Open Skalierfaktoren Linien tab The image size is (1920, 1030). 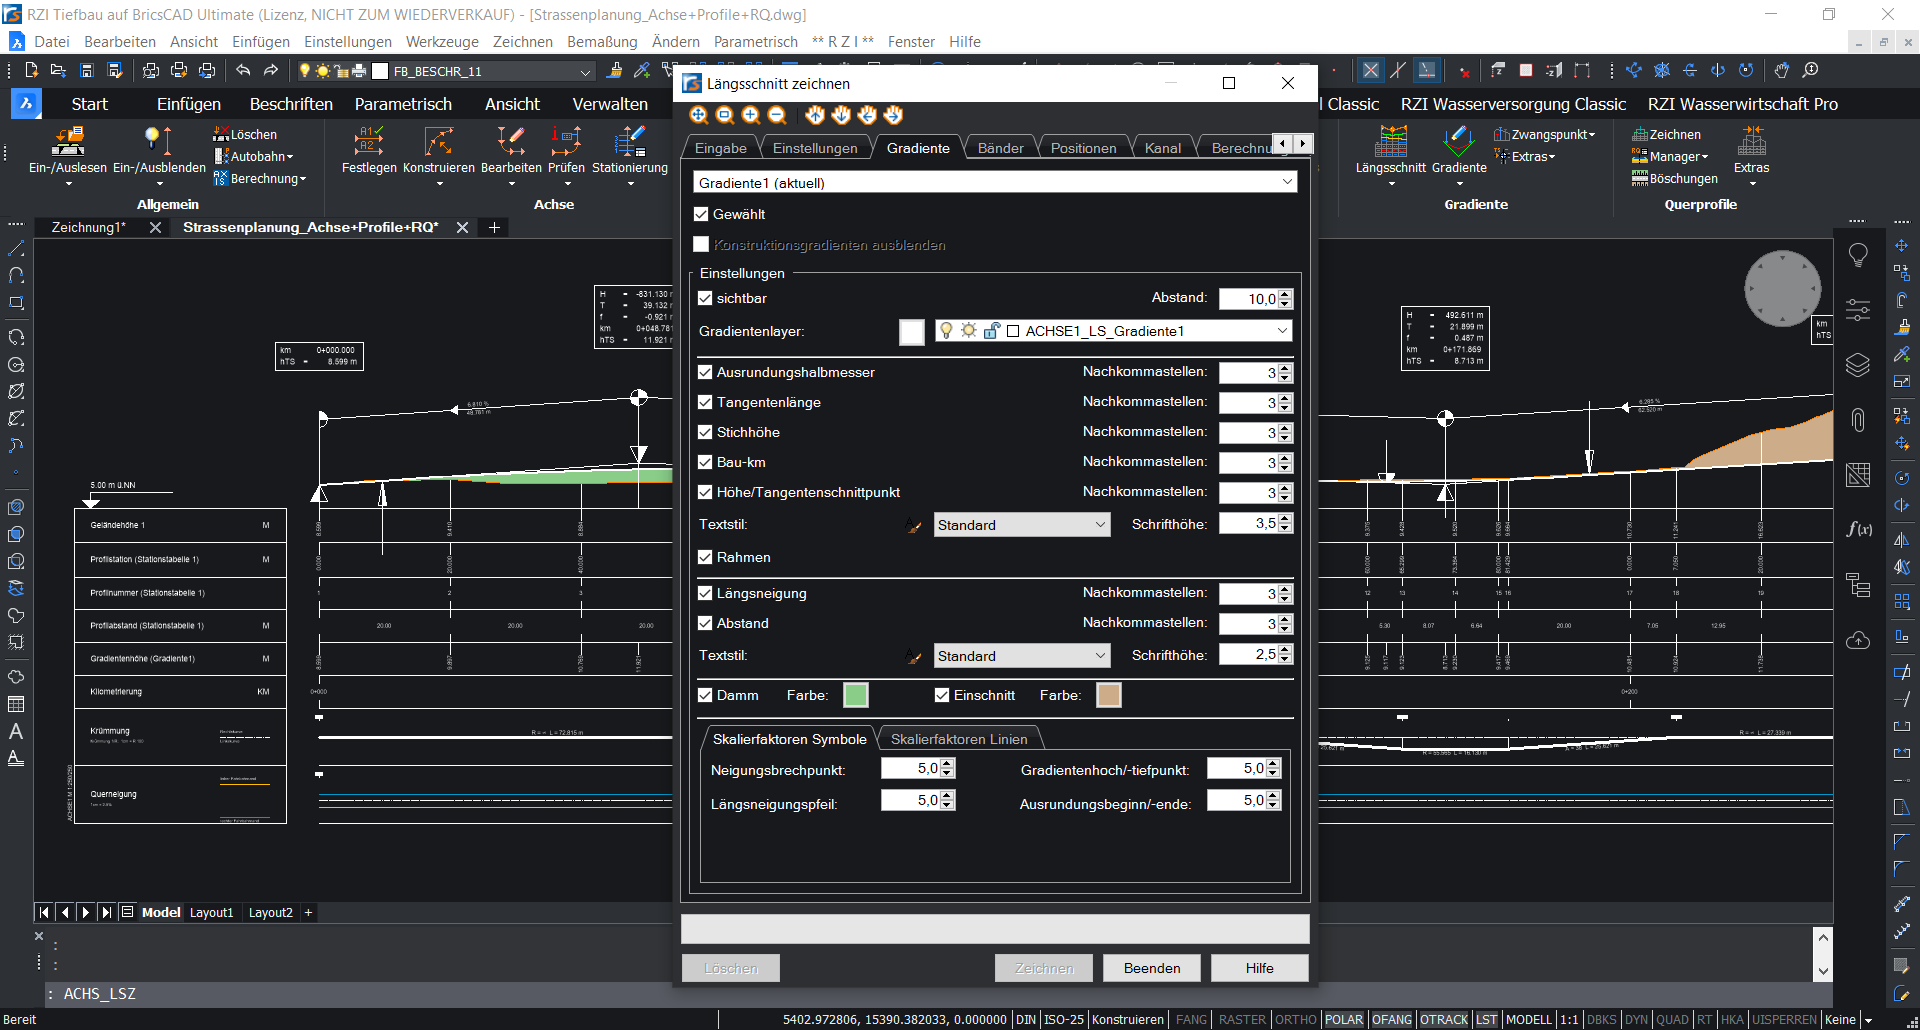(x=959, y=739)
